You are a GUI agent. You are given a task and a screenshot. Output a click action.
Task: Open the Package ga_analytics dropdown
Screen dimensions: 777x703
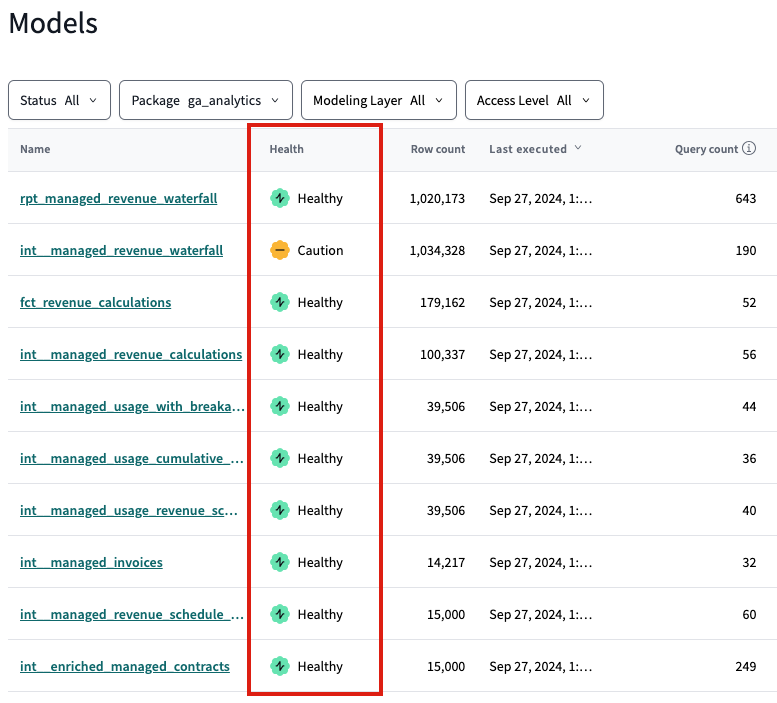pos(206,100)
